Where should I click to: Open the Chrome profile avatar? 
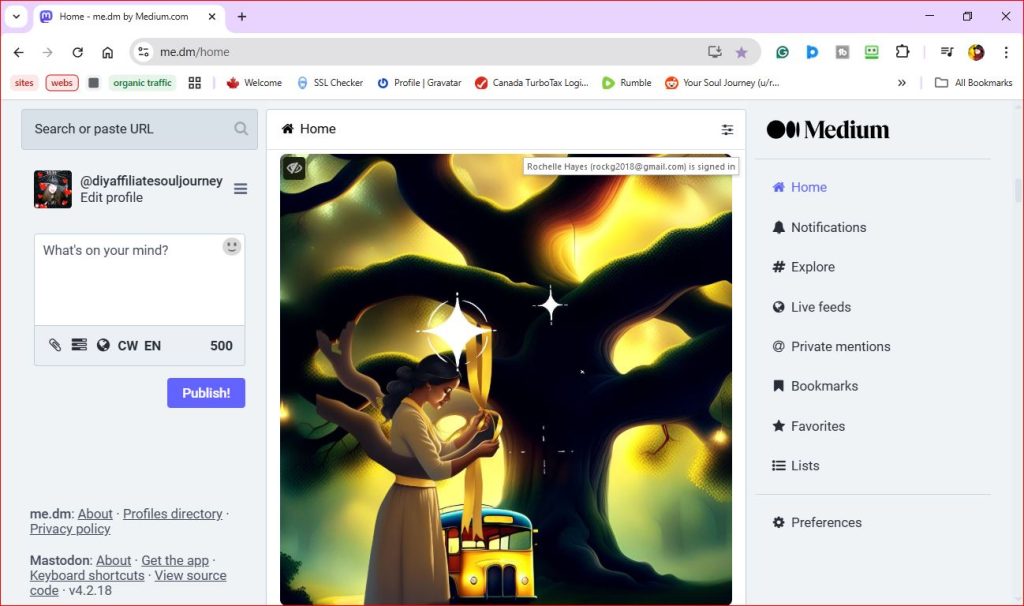(x=976, y=52)
